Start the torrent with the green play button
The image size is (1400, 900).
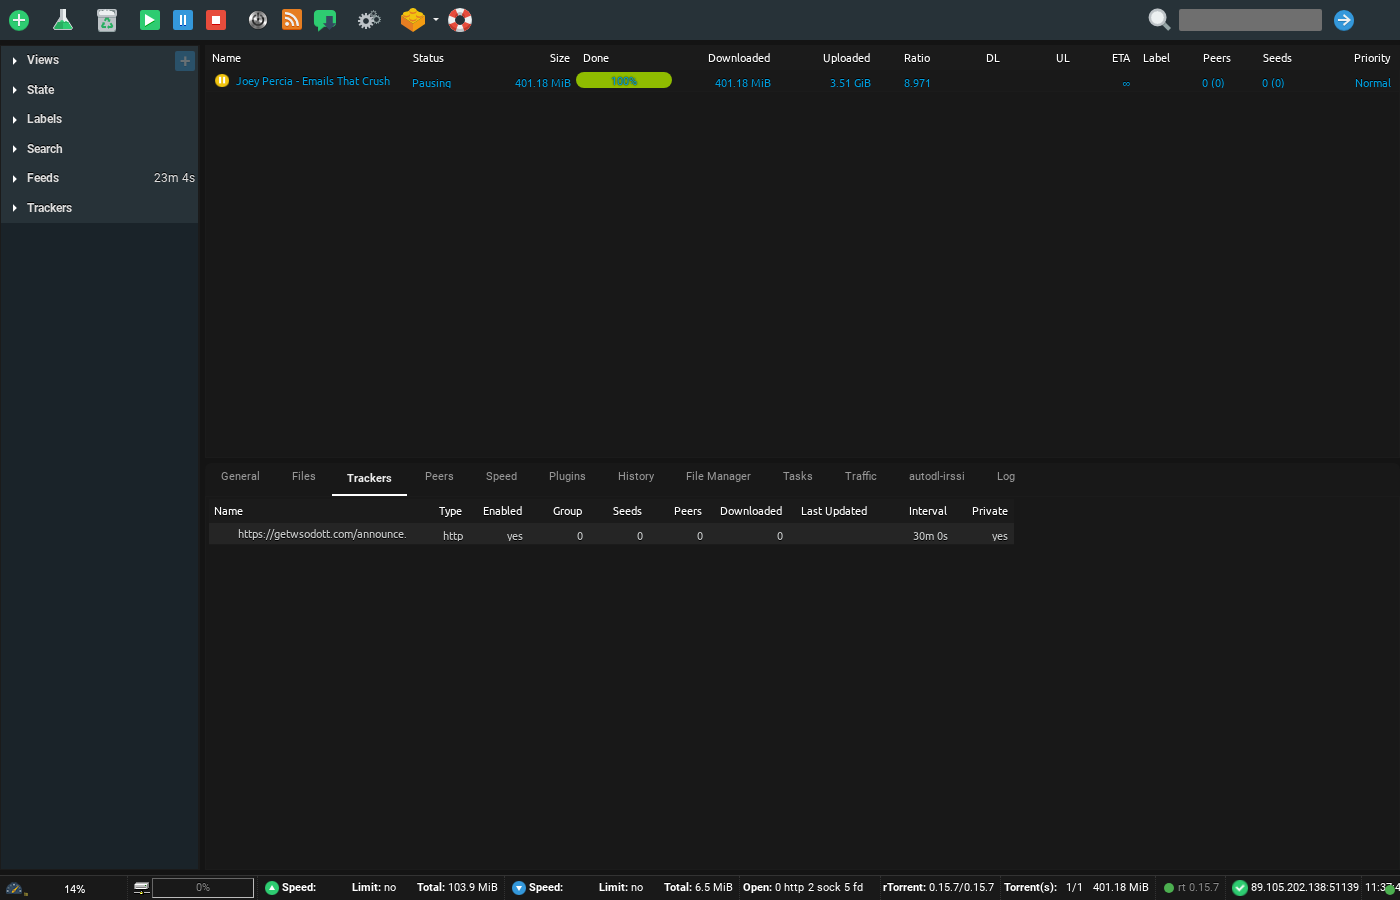pos(150,20)
